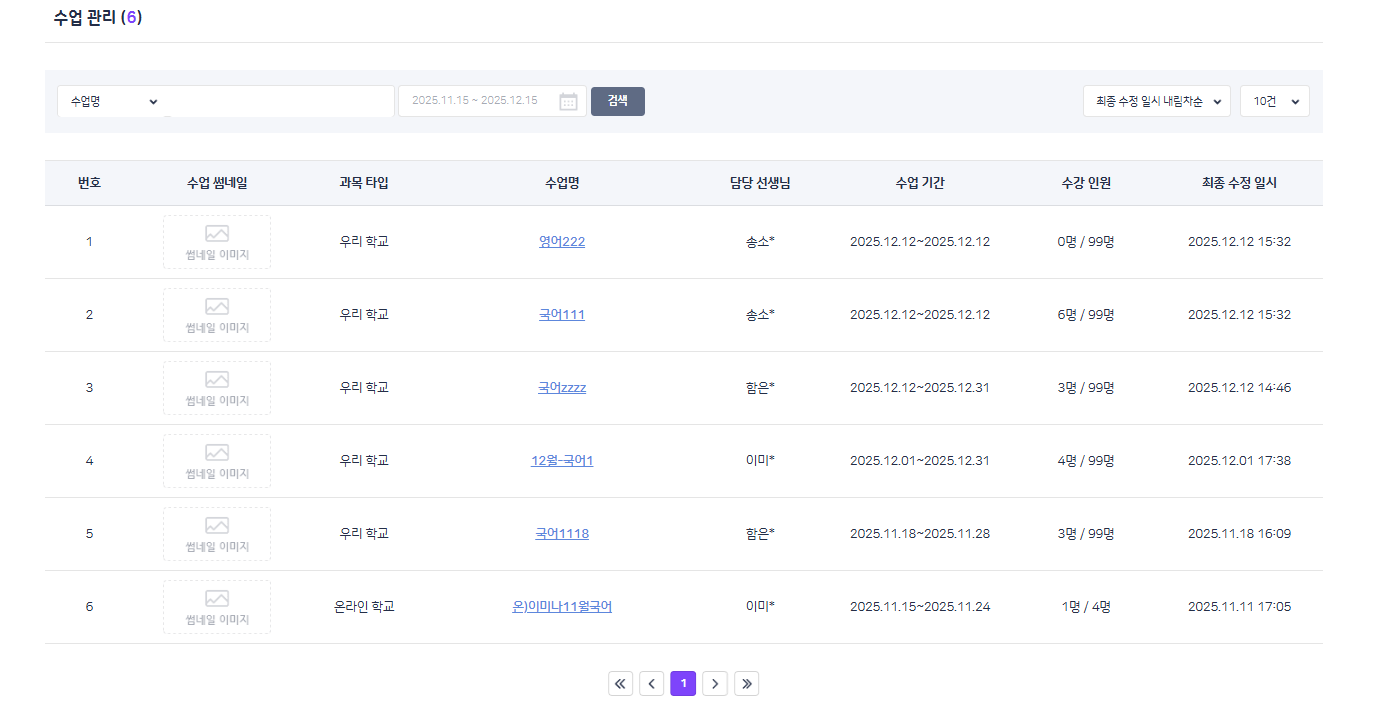
Task: Click the calendar icon in date range field
Action: coord(568,101)
